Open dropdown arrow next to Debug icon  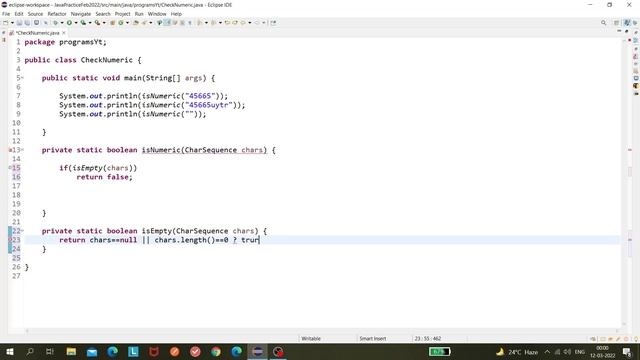click(x=62, y=23)
